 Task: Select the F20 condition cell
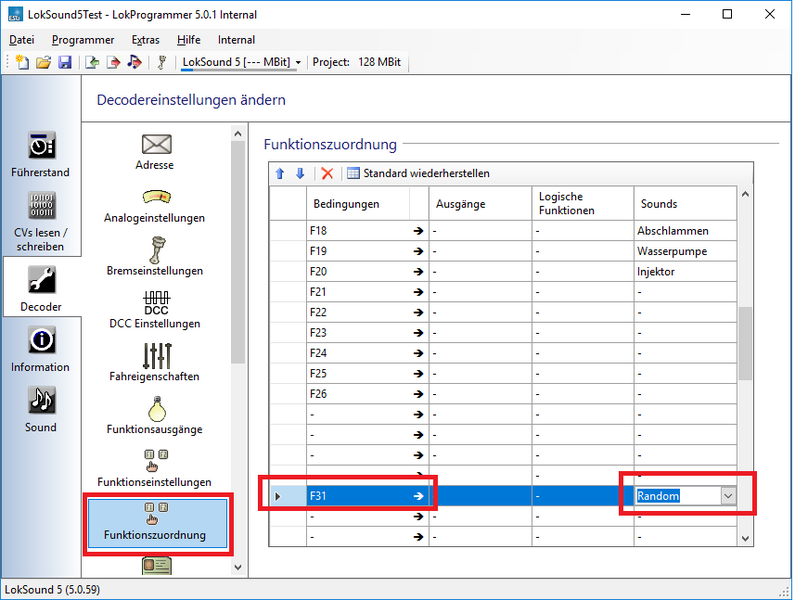[x=368, y=271]
